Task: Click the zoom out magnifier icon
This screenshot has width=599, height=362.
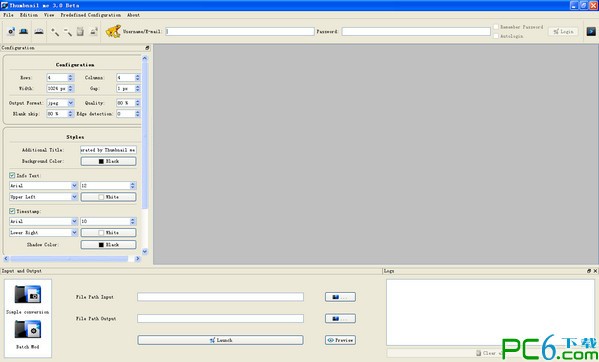Action: pos(68,32)
